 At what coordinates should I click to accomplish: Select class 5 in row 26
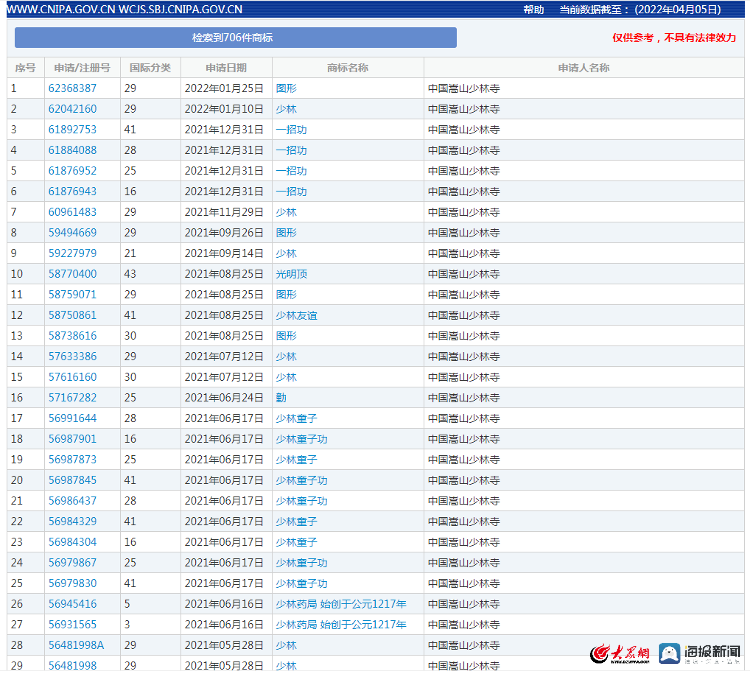tap(127, 604)
